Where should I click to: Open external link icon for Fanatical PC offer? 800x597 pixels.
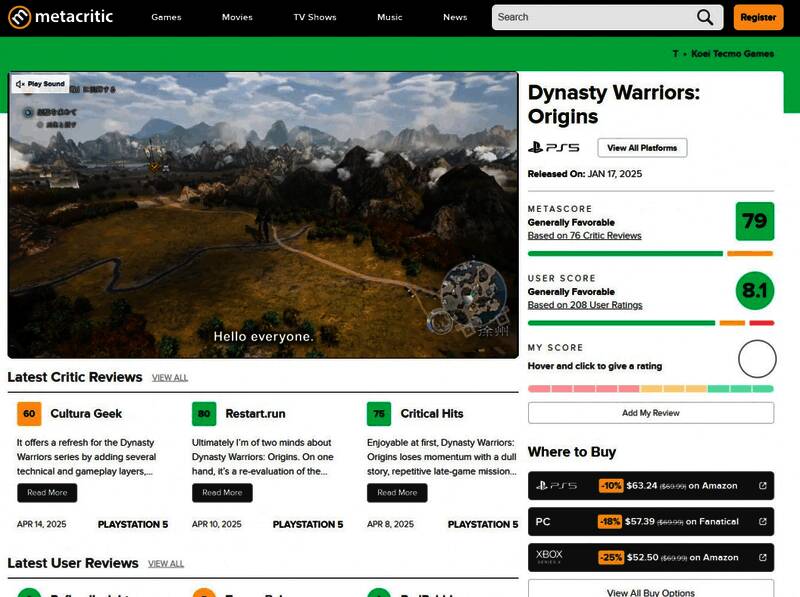point(763,522)
